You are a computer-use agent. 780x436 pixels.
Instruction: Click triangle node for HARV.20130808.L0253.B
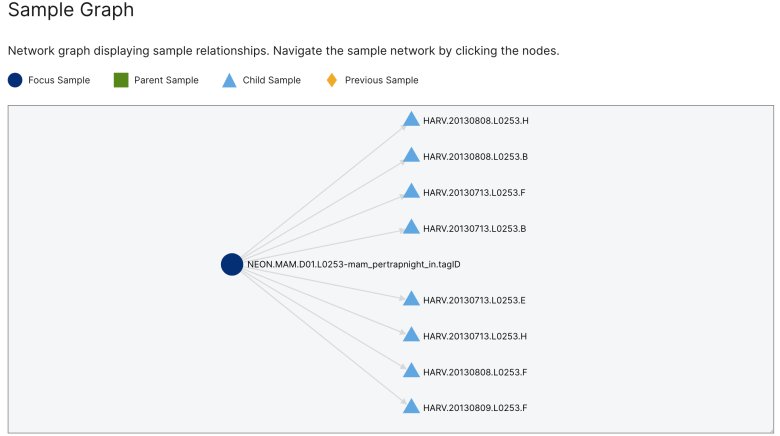(x=411, y=155)
